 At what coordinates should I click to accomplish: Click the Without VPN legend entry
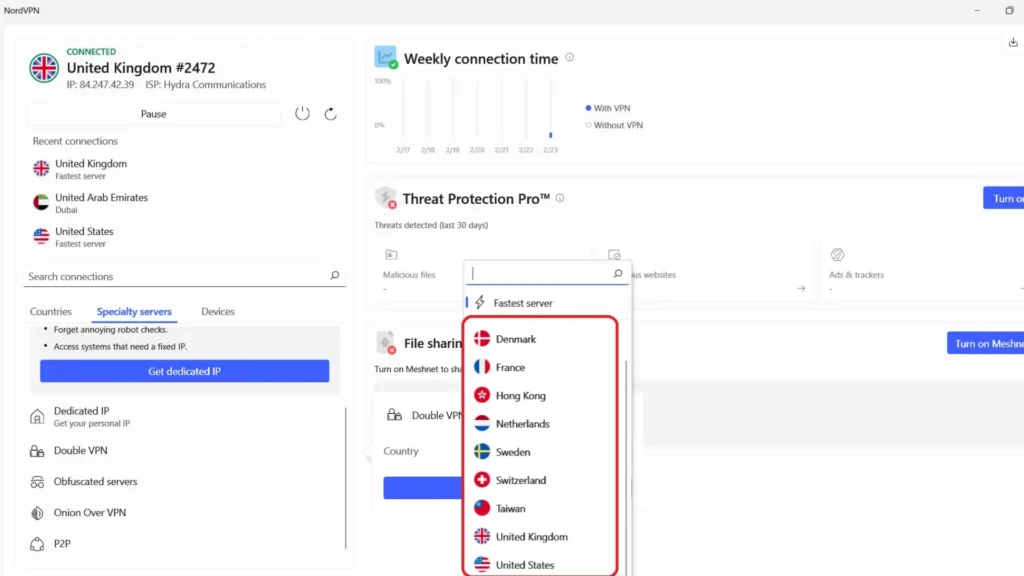[x=615, y=125]
